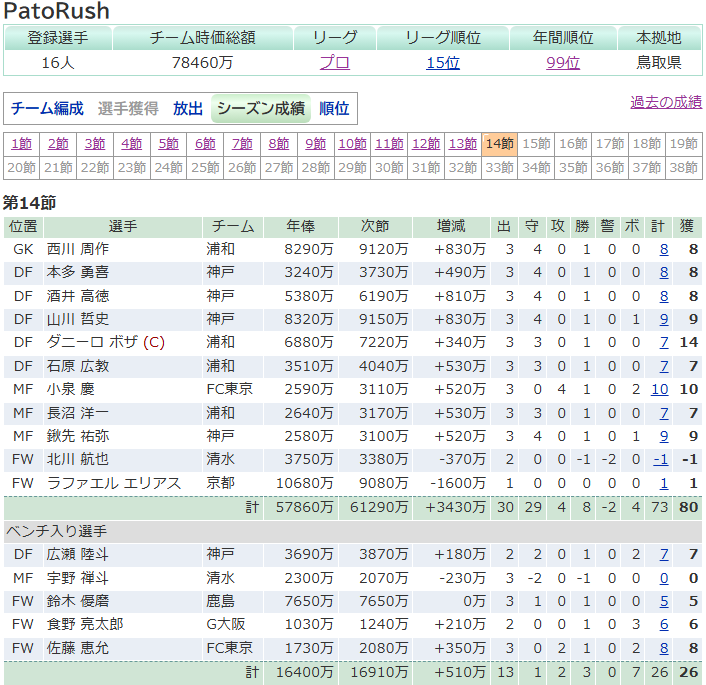Go to 2節 results
706x685 pixels.
[59, 144]
